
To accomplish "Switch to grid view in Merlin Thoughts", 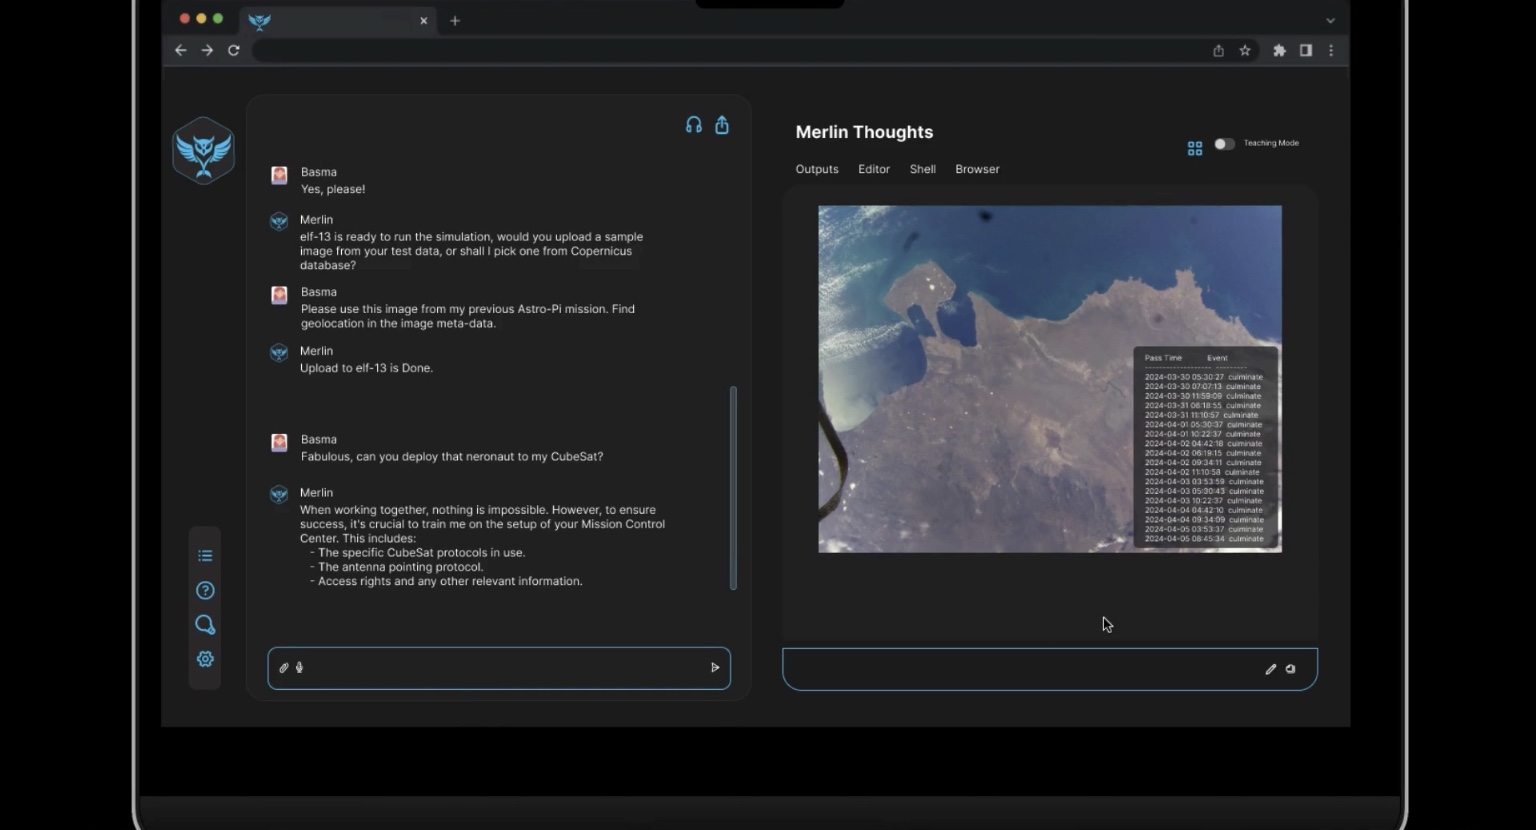I will pyautogui.click(x=1194, y=148).
